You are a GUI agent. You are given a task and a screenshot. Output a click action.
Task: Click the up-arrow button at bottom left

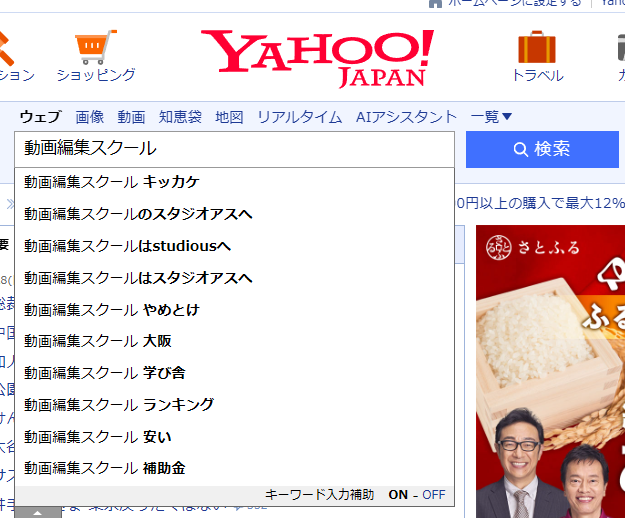coord(38,512)
